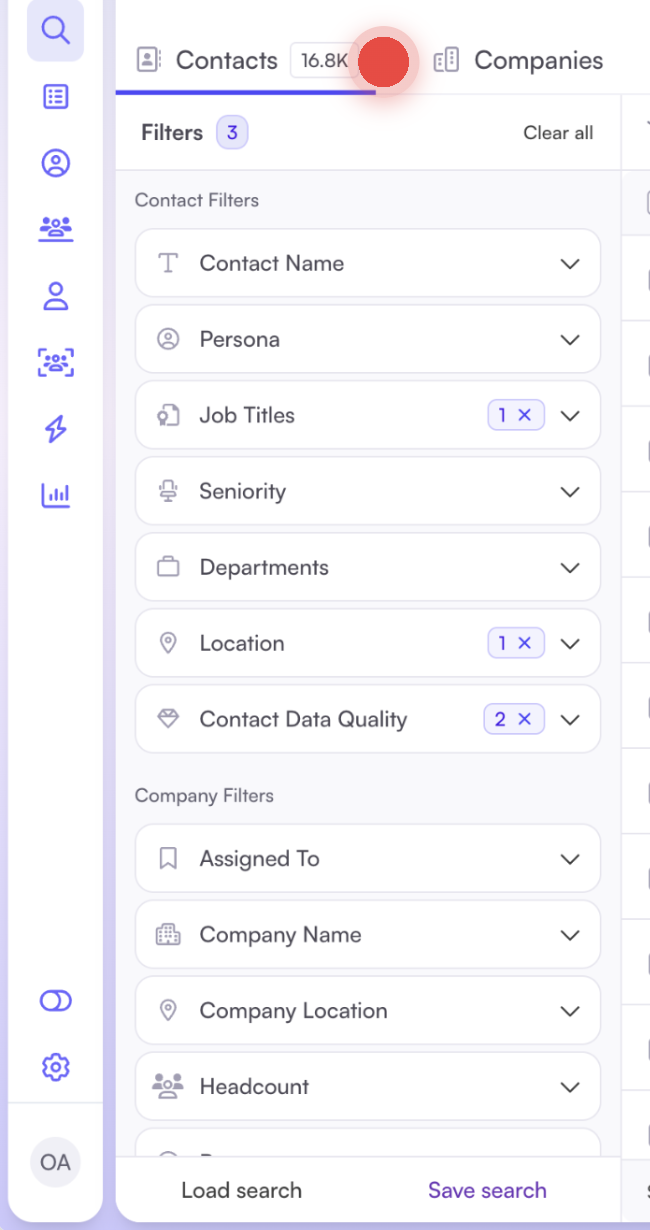Viewport: 650px width, 1230px height.
Task: Click the list view sidebar icon
Action: click(x=56, y=97)
